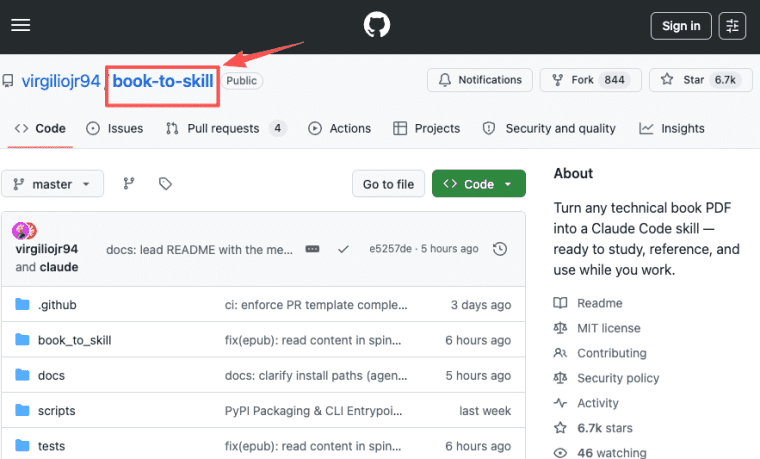Star the repository
Viewport: 760px width, 459px height.
click(x=701, y=80)
